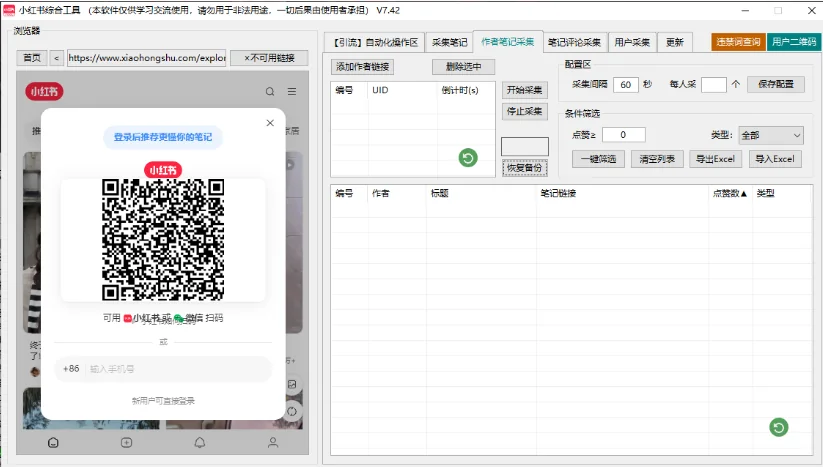This screenshot has height=467, width=823.
Task: Tap the profile person icon in bottom bar
Action: click(273, 443)
